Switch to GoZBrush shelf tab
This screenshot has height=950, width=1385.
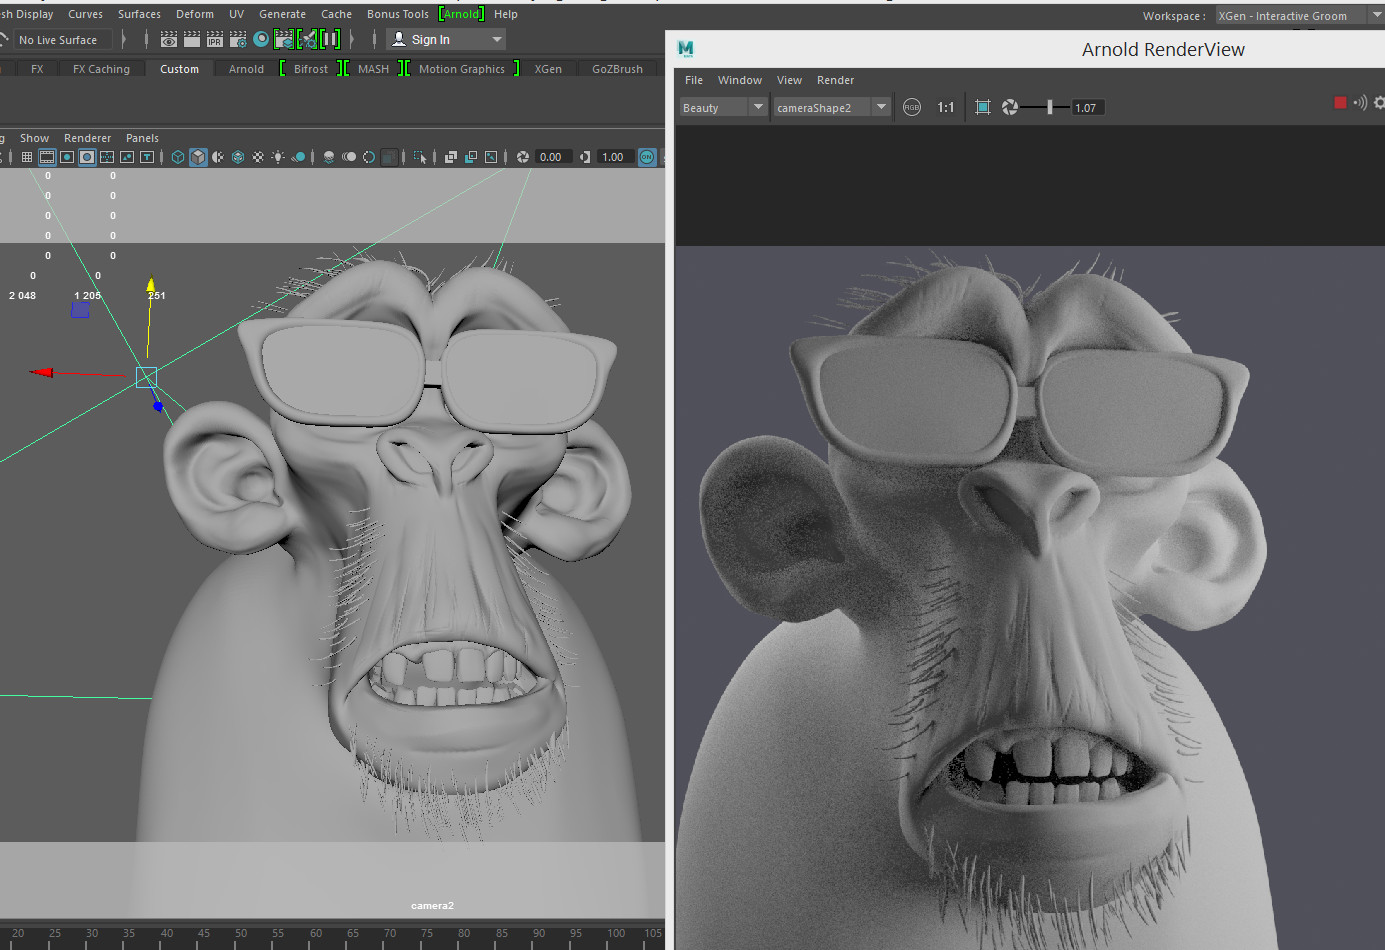pos(617,69)
